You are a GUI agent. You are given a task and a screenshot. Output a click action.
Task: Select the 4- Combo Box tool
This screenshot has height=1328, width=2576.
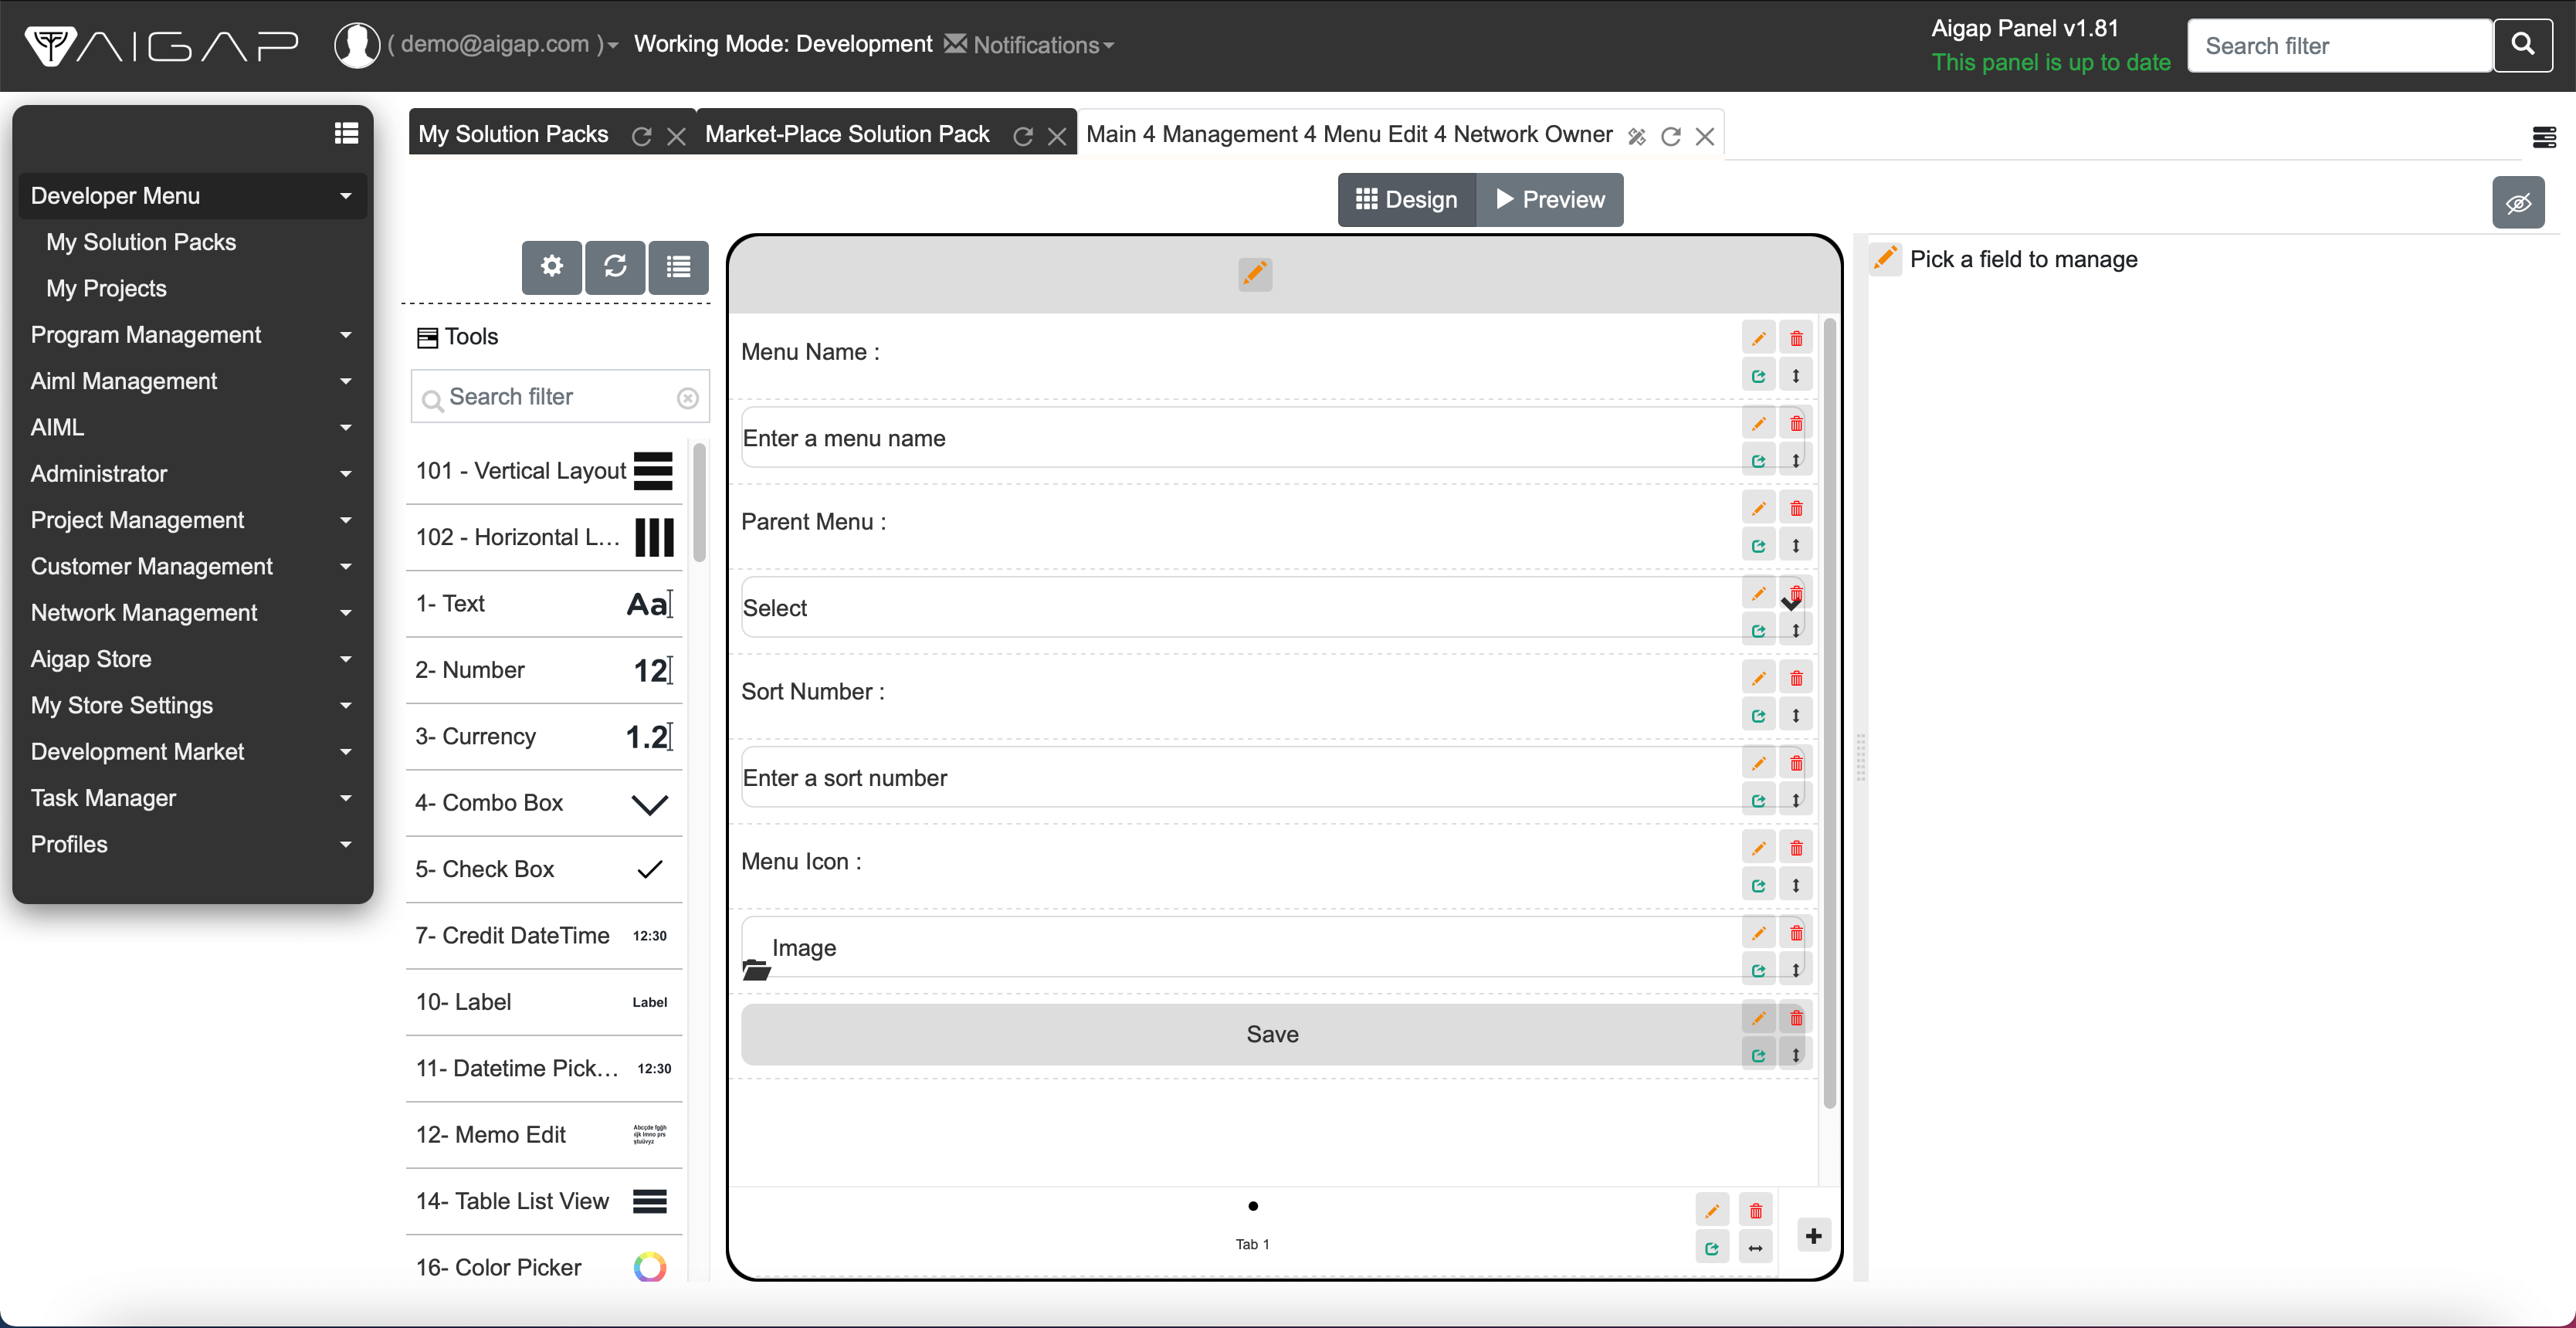pyautogui.click(x=544, y=804)
